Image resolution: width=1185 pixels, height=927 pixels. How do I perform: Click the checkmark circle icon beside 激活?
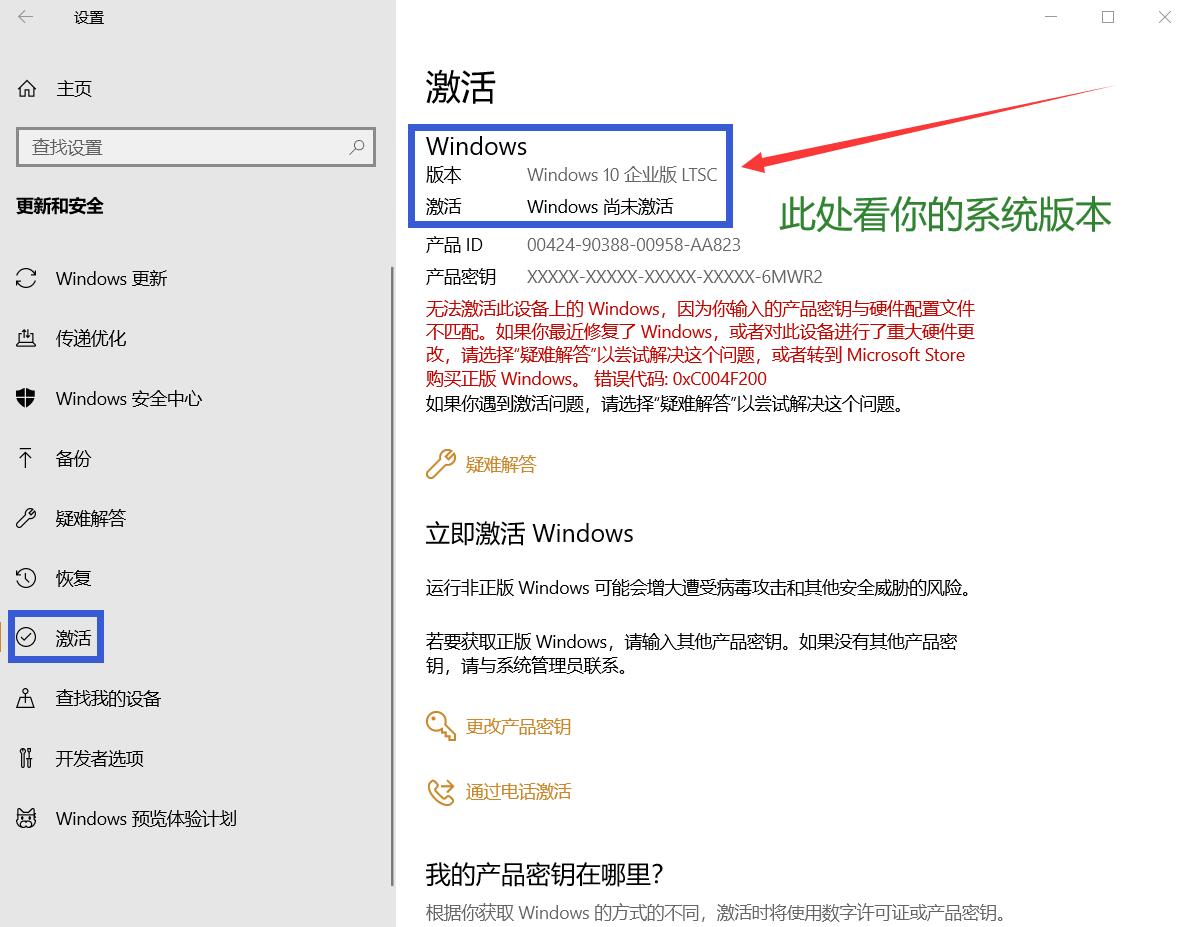[26, 638]
